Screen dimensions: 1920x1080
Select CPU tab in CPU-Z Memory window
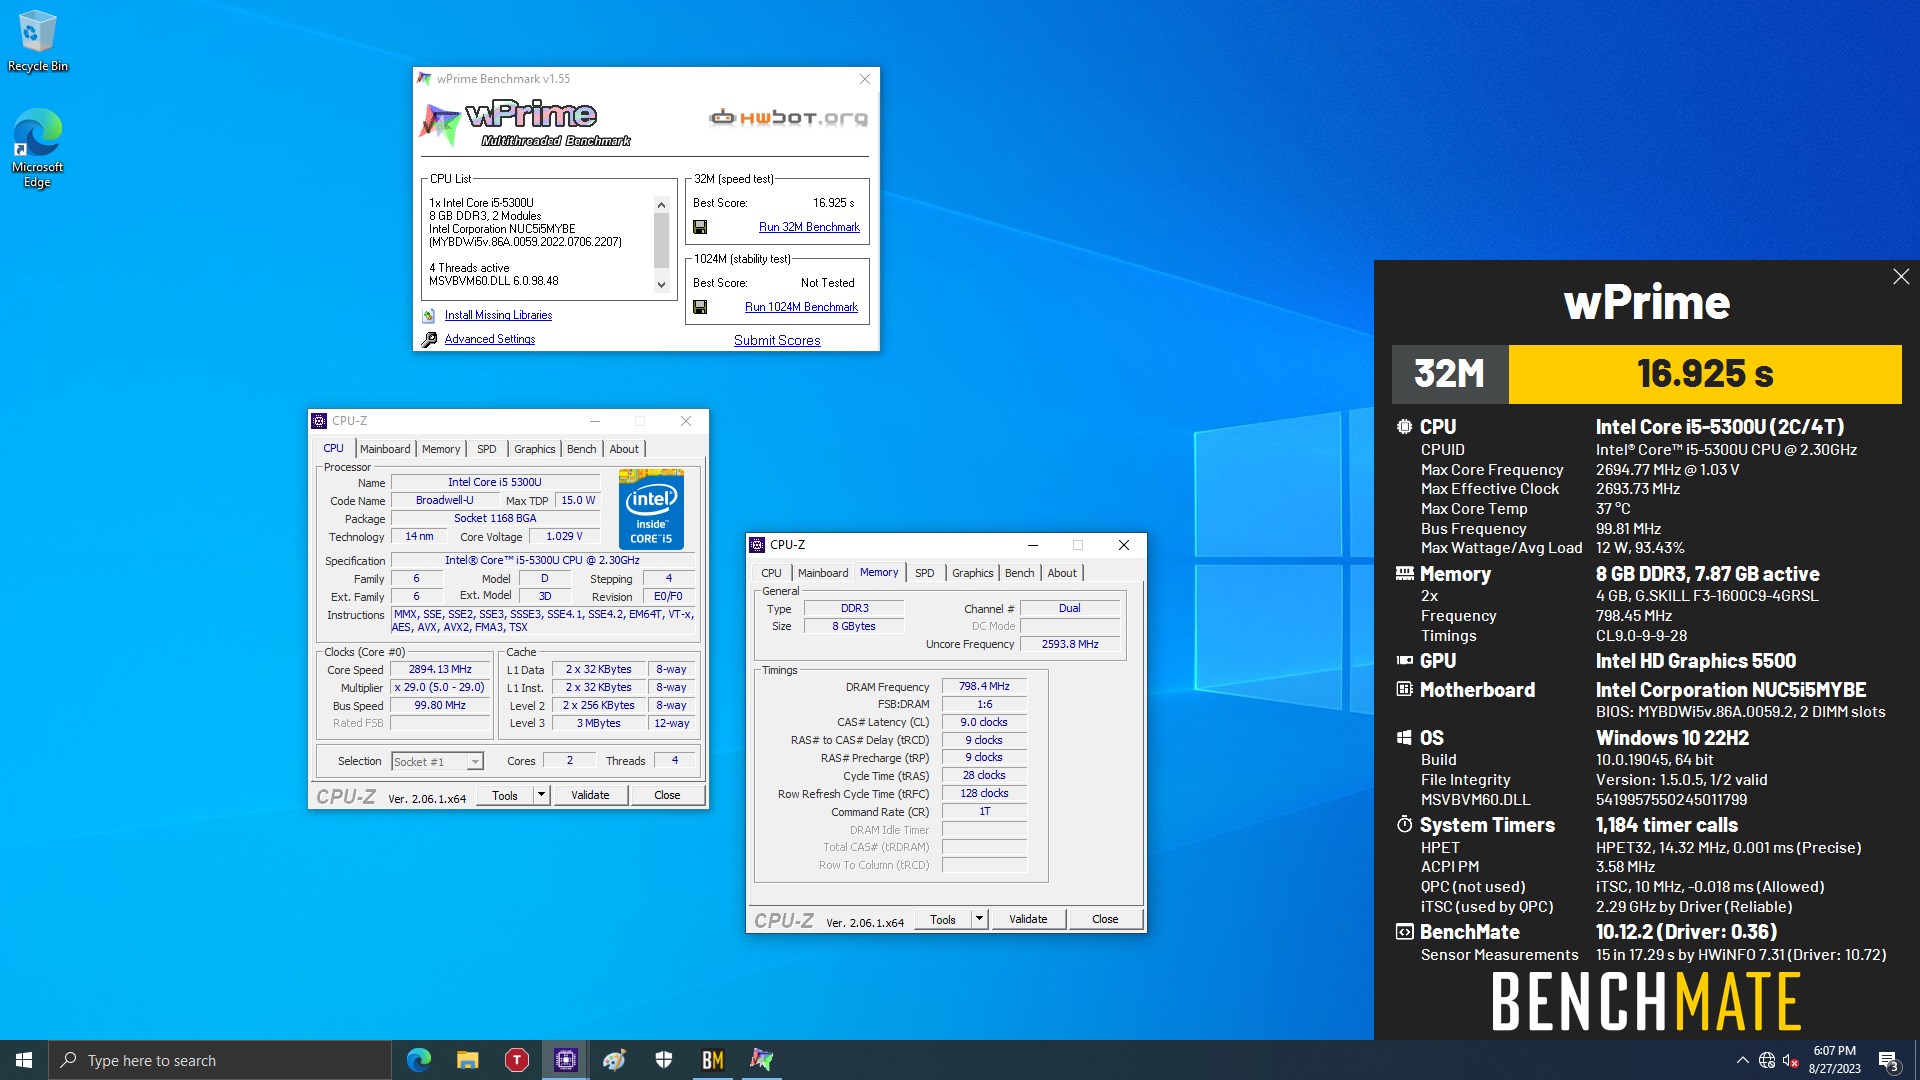click(x=771, y=573)
